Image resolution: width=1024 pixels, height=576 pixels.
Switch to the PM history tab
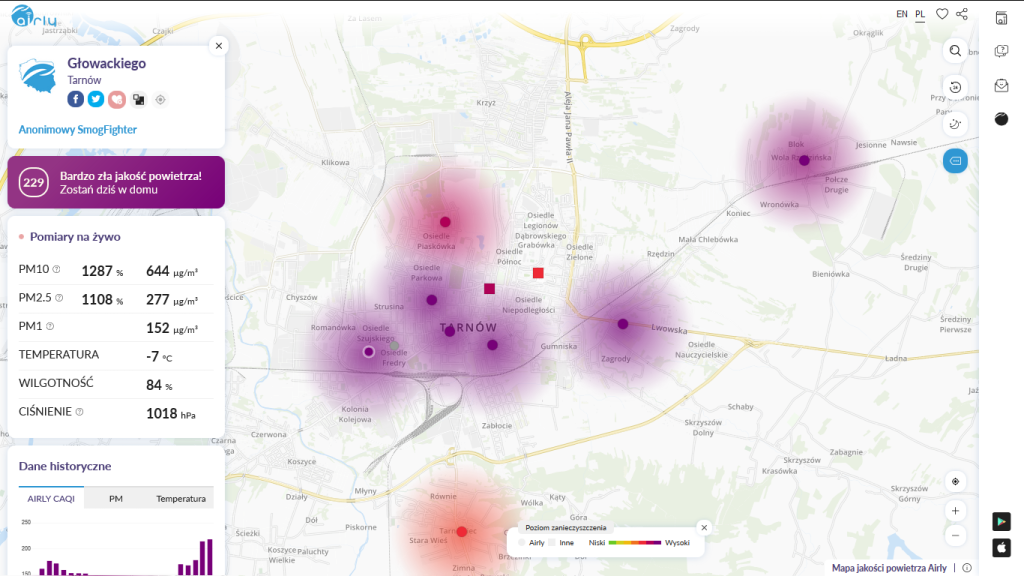(x=116, y=498)
